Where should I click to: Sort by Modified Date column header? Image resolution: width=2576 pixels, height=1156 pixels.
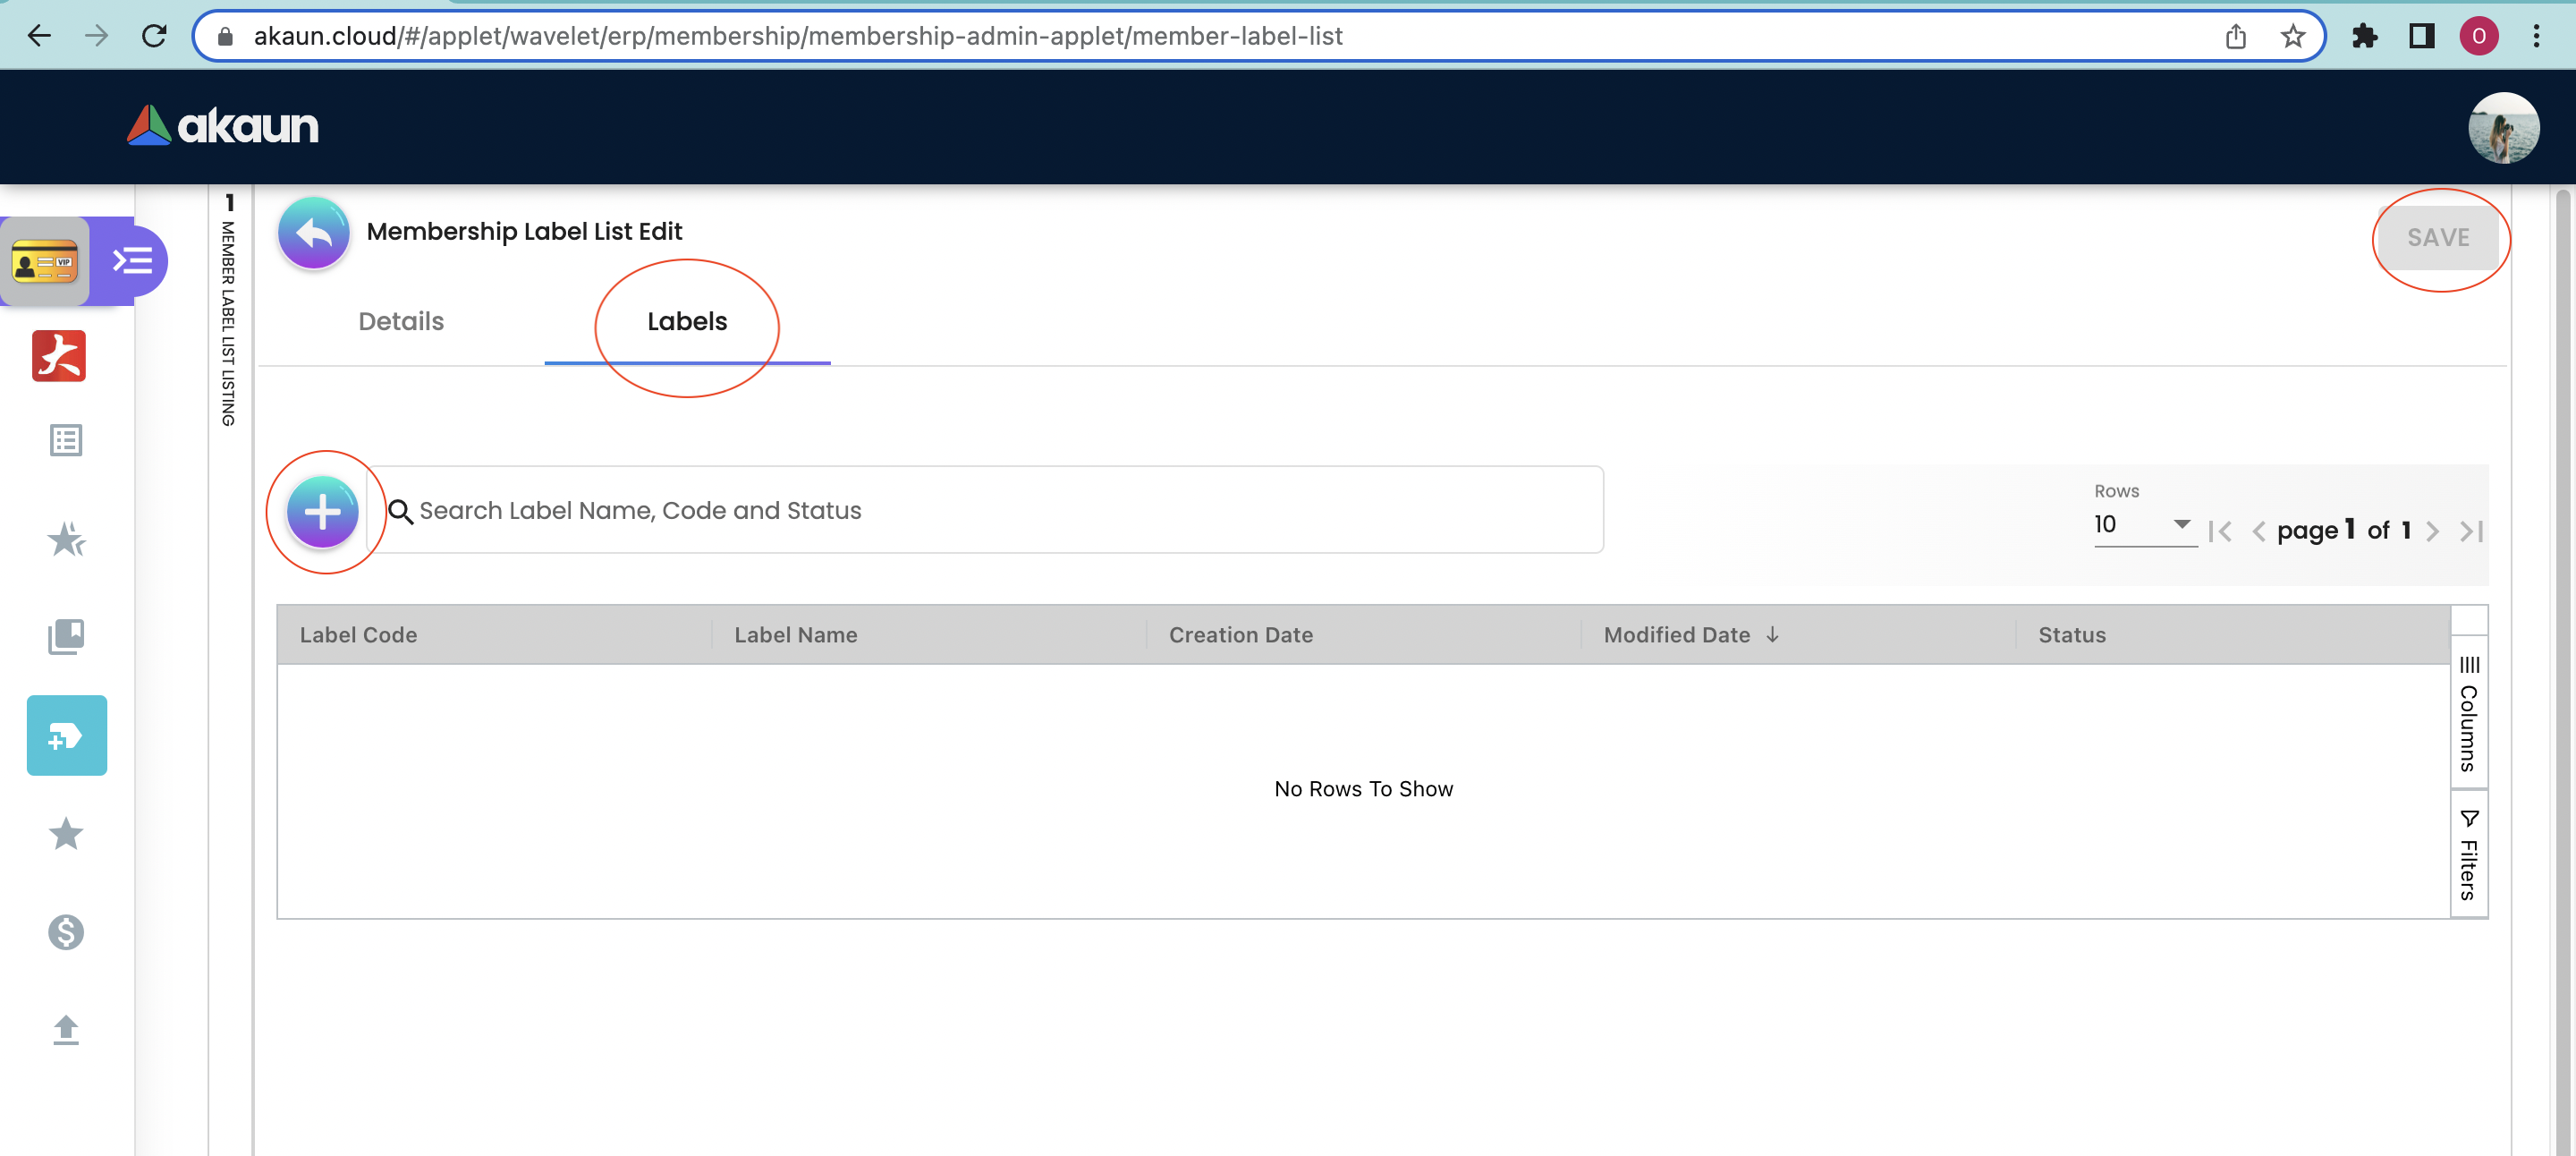[1677, 635]
